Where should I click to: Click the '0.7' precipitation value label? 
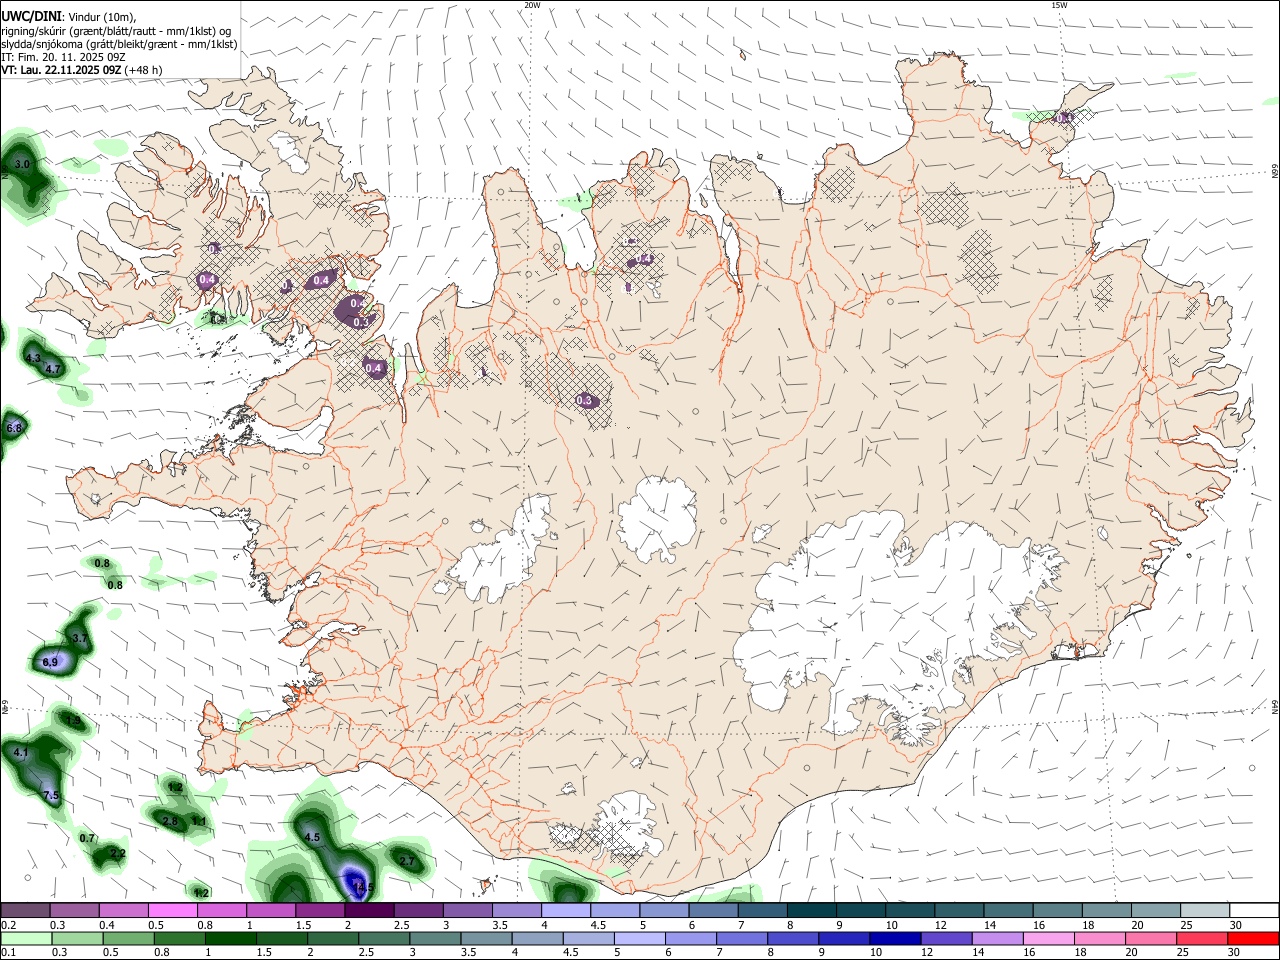(87, 838)
